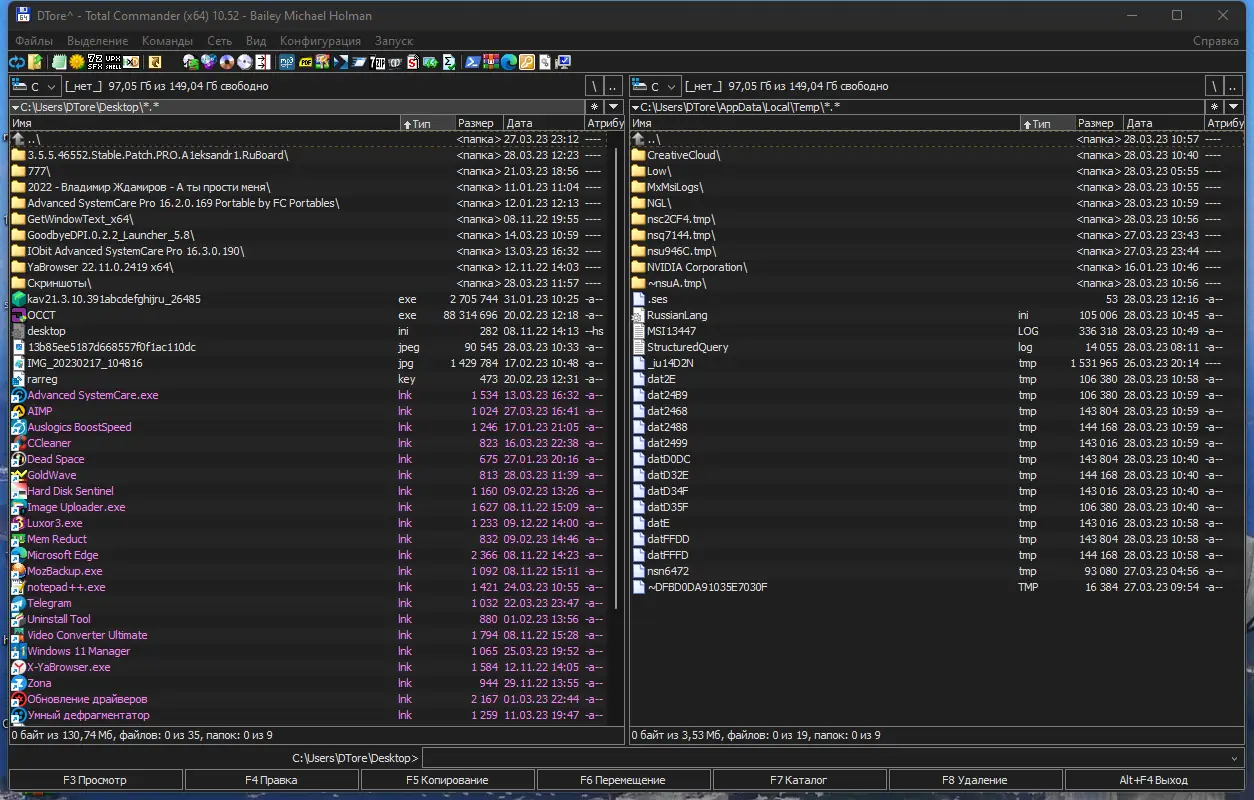The width and height of the screenshot is (1254, 800).
Task: Launch PowerShell from the toolbar icon
Action: (472, 62)
